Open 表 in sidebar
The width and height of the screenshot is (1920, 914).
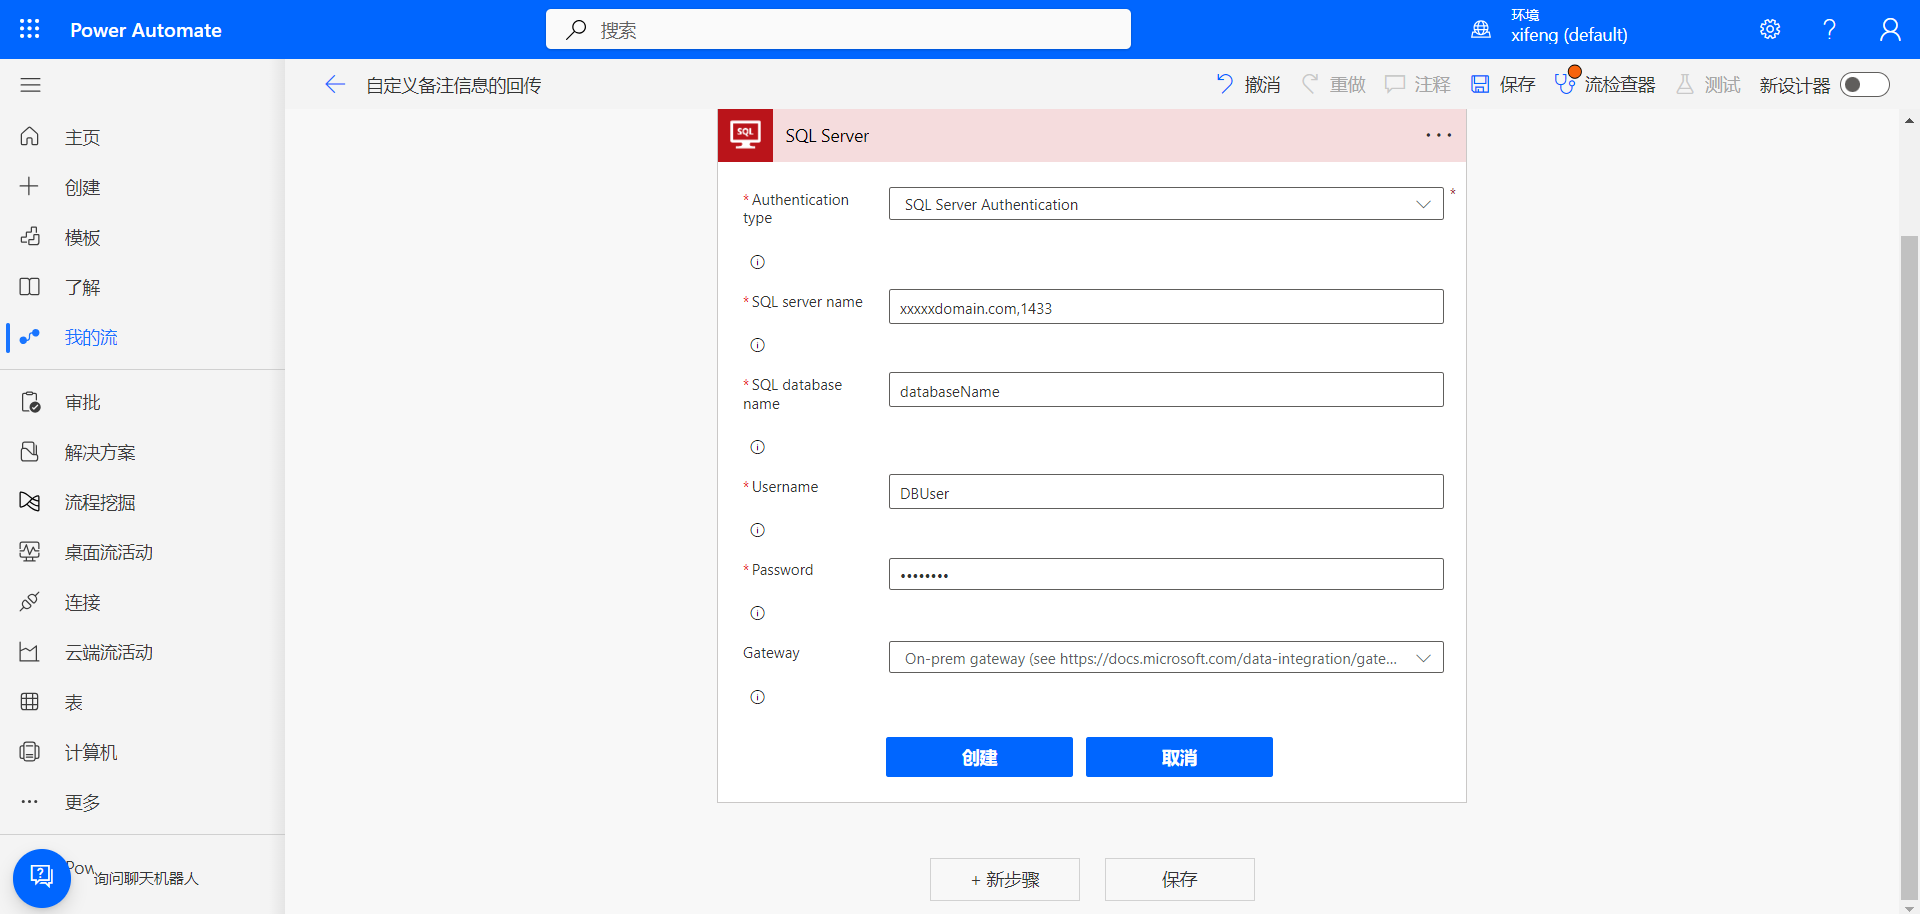pyautogui.click(x=142, y=702)
